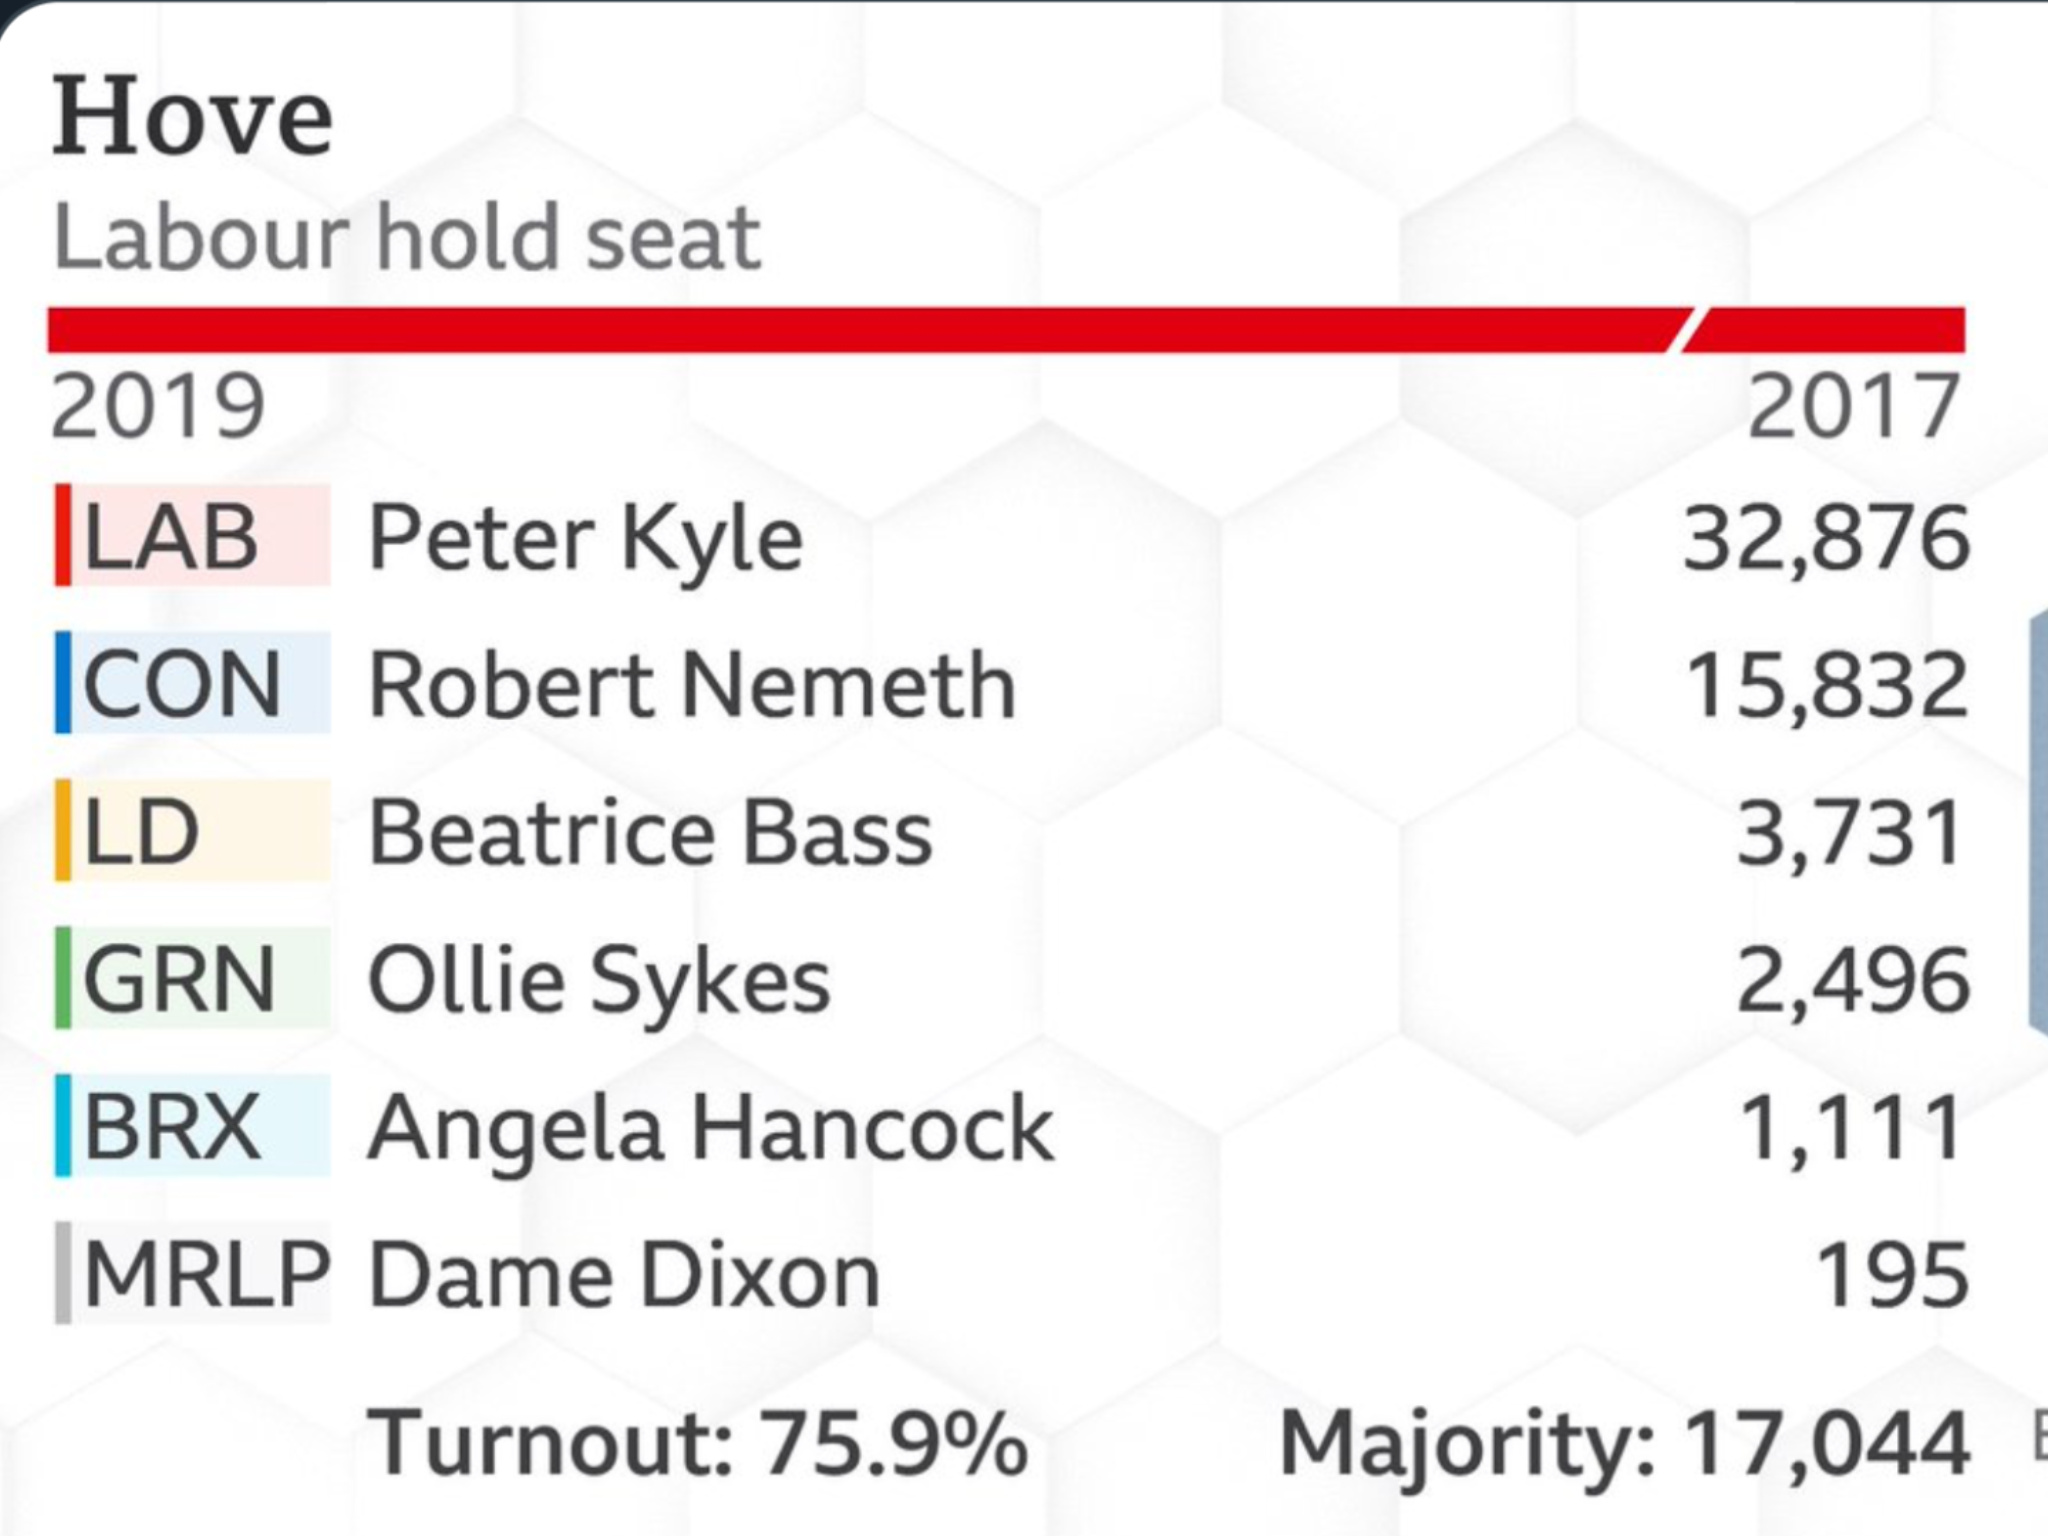The width and height of the screenshot is (2048, 1536).
Task: Click candidate Angela Hancock
Action: pyautogui.click(x=711, y=1130)
